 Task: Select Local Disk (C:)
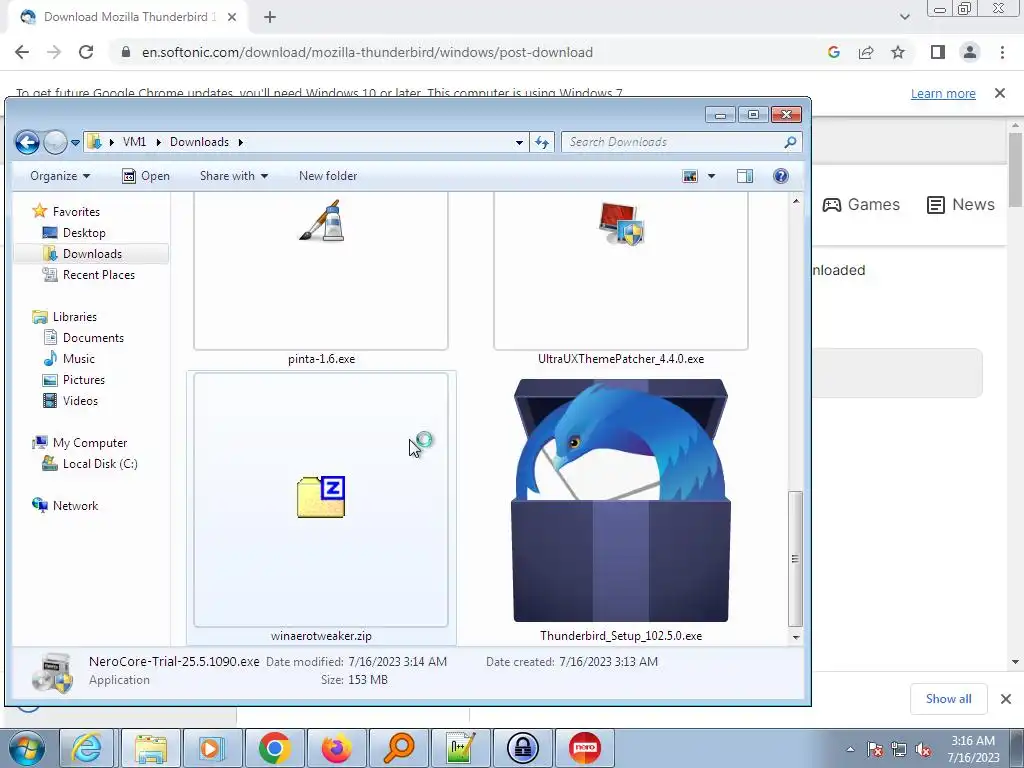100,464
